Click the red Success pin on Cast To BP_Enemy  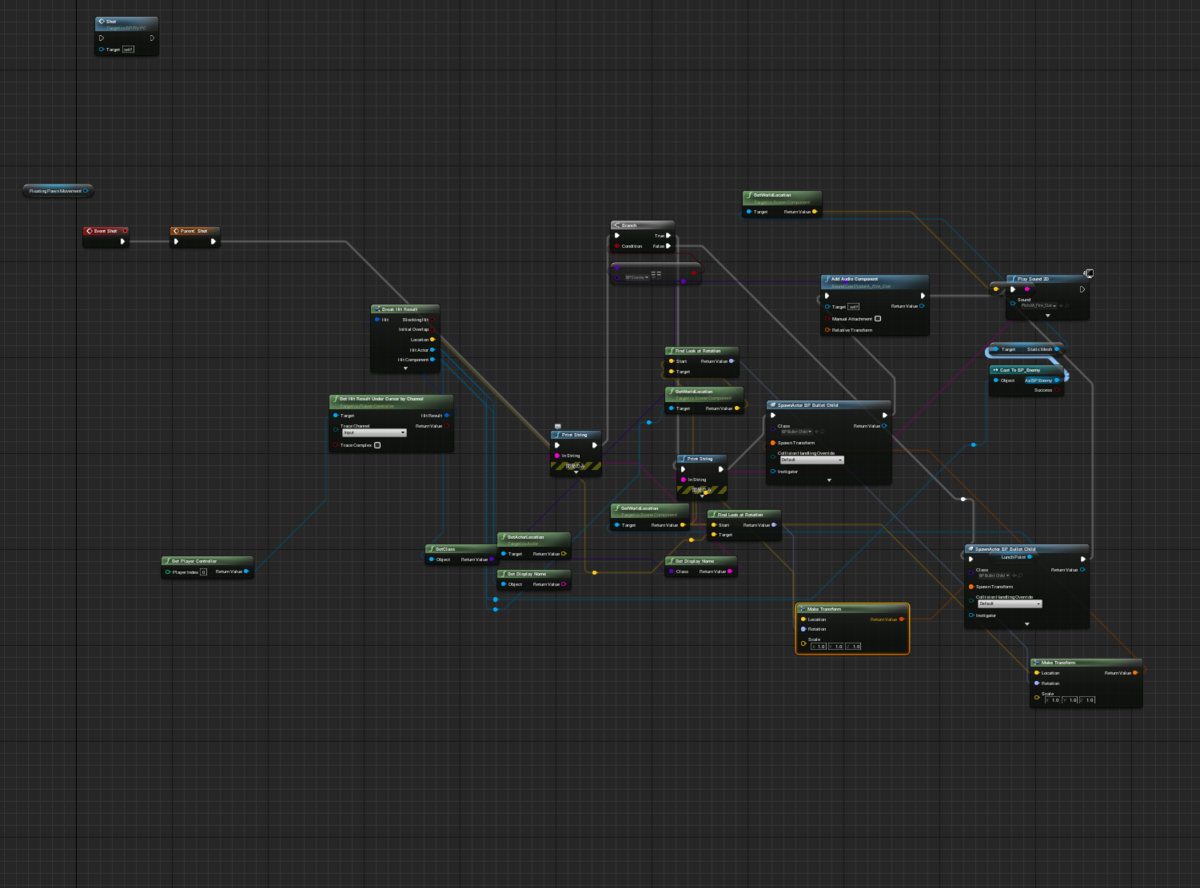(x=1057, y=390)
